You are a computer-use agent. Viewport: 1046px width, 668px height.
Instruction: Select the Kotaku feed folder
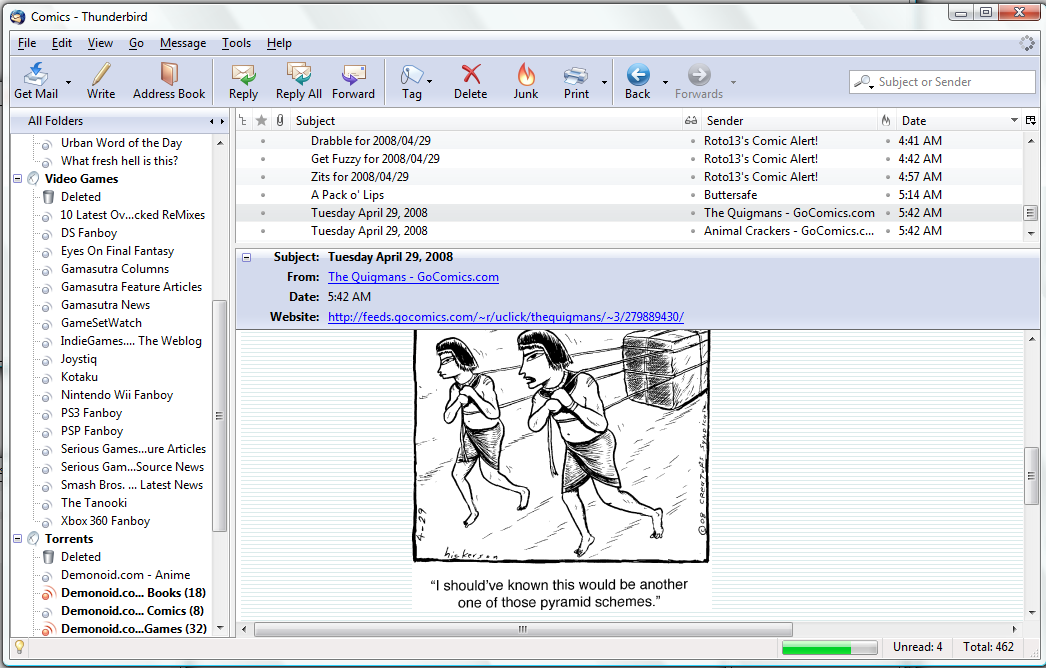(x=79, y=376)
